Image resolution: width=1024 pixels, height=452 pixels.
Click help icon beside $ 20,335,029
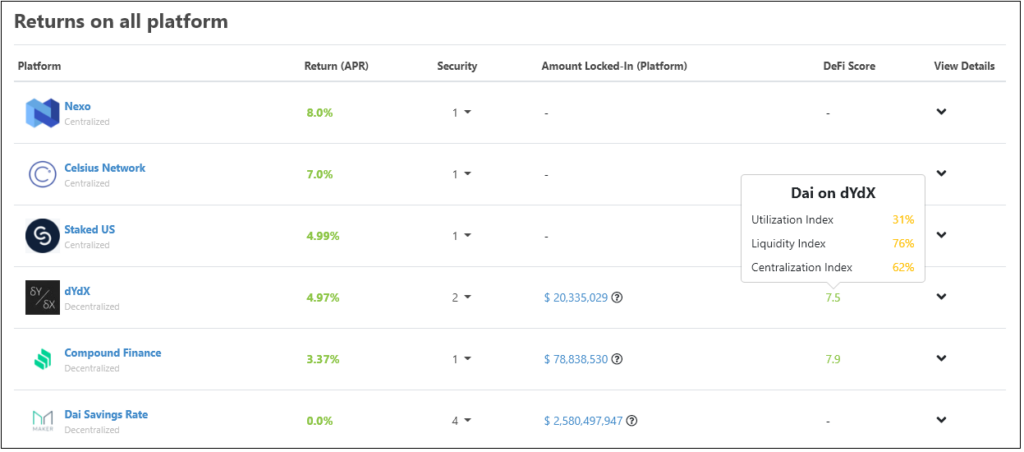tap(616, 297)
